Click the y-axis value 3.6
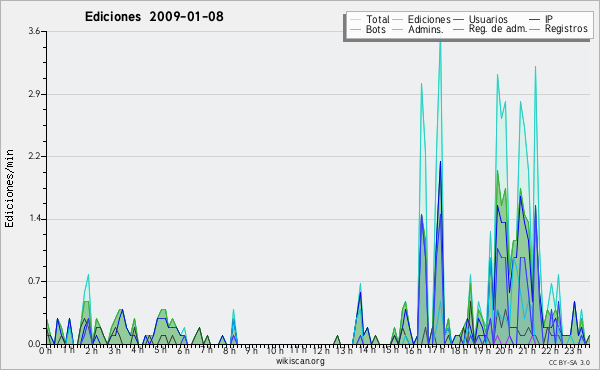 [x=34, y=31]
